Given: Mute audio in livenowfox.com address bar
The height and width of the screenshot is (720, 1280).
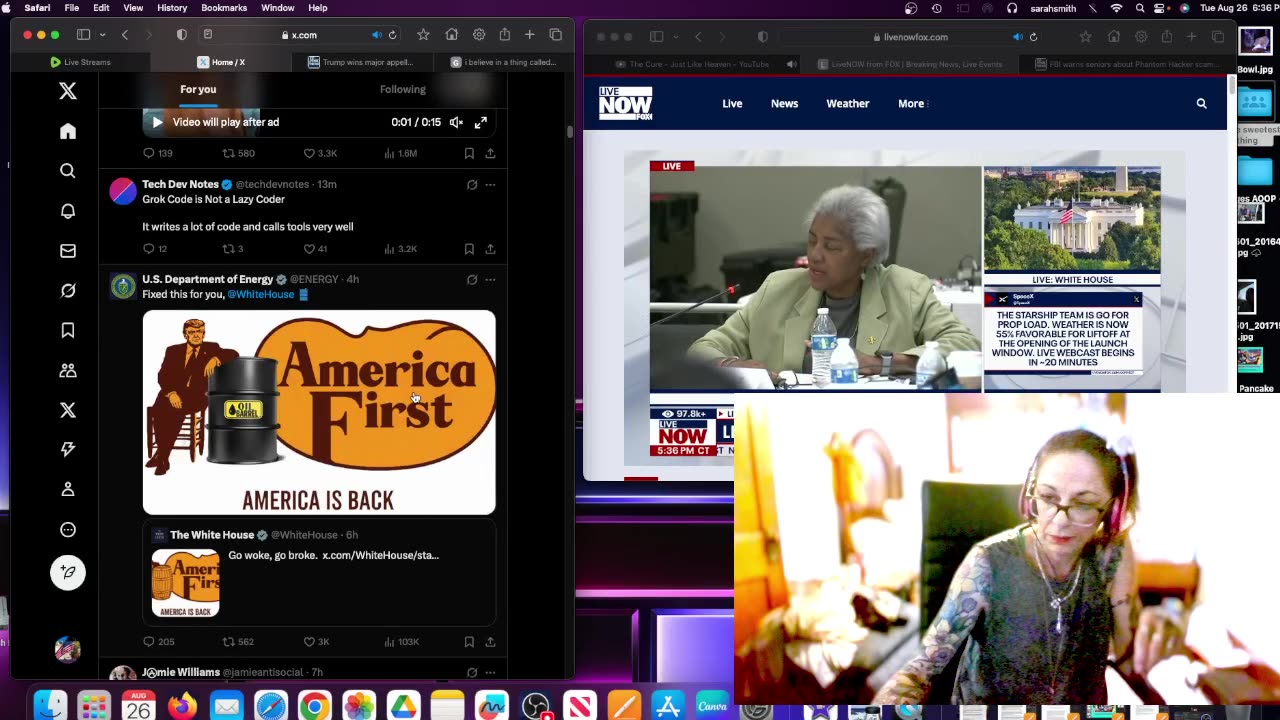Looking at the screenshot, I should 1018,37.
